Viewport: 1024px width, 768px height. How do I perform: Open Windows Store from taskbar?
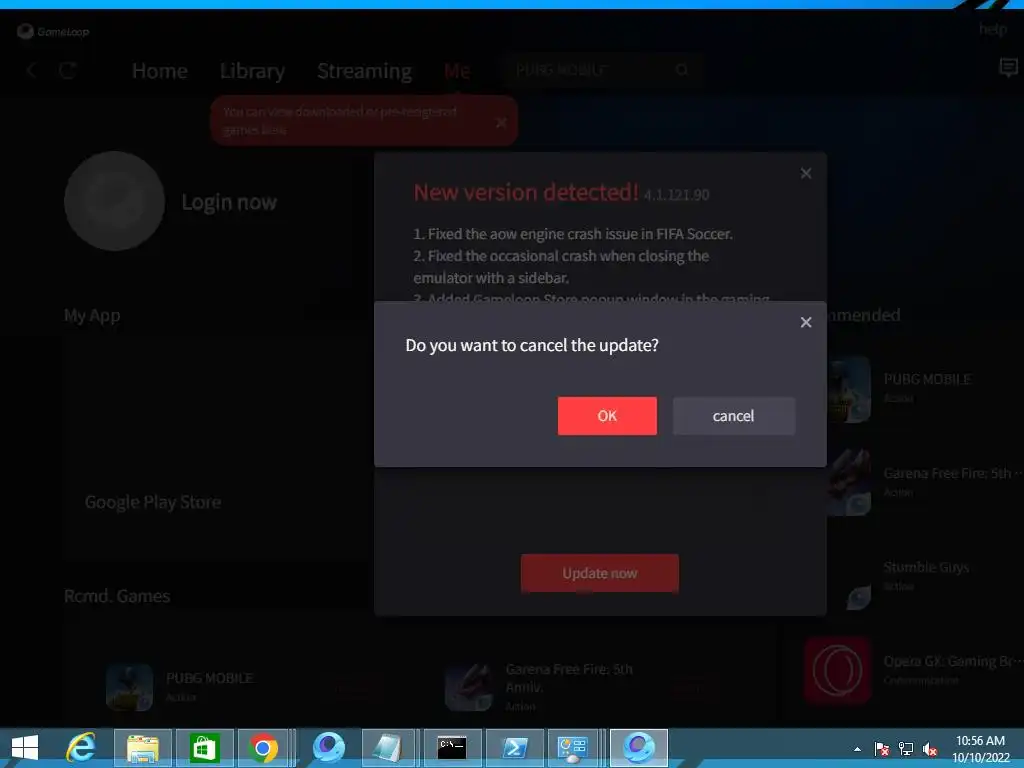[x=204, y=748]
